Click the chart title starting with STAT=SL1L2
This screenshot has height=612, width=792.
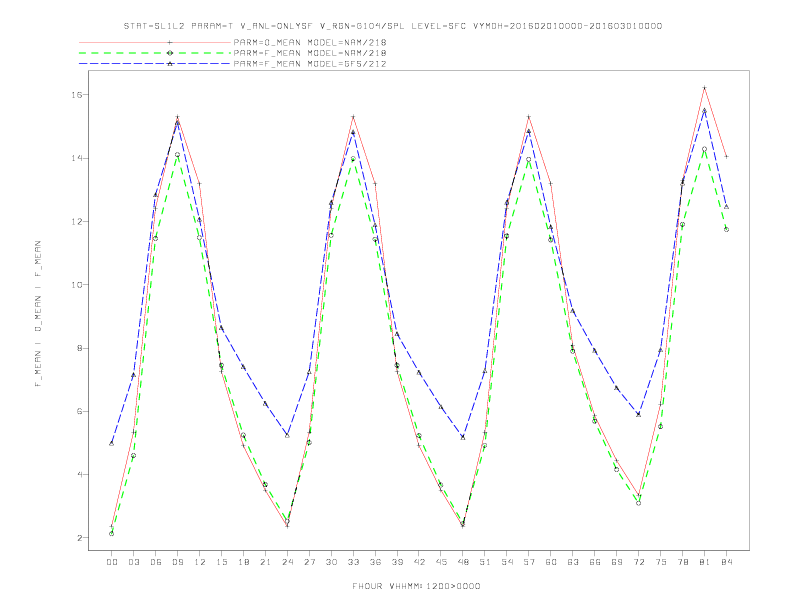(x=392, y=26)
